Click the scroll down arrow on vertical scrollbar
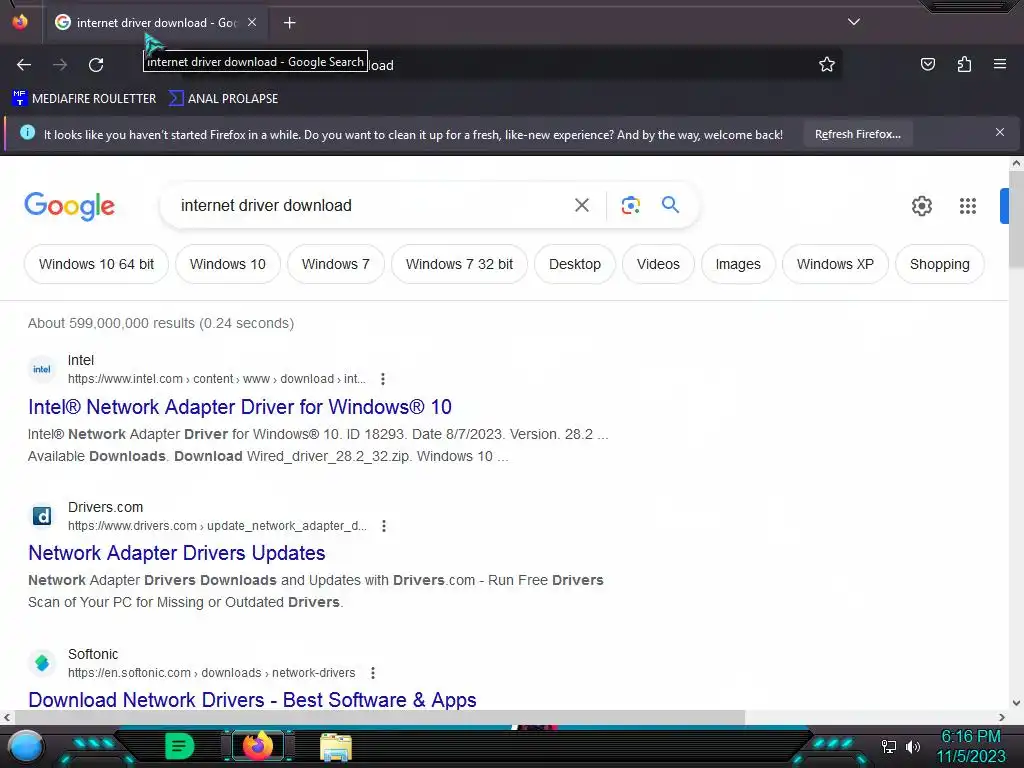The height and width of the screenshot is (768, 1024). [x=1016, y=703]
